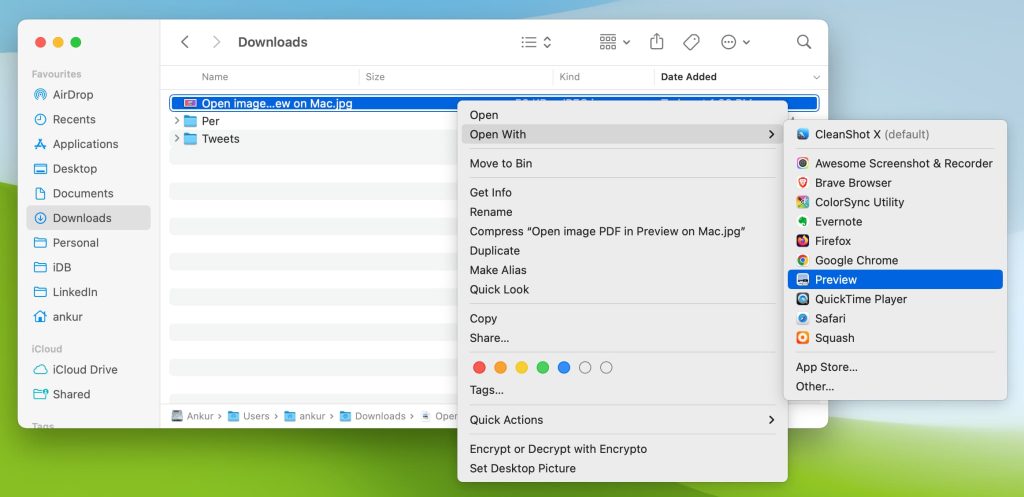Sort by the Kind column header
Image resolution: width=1024 pixels, height=497 pixels.
569,77
